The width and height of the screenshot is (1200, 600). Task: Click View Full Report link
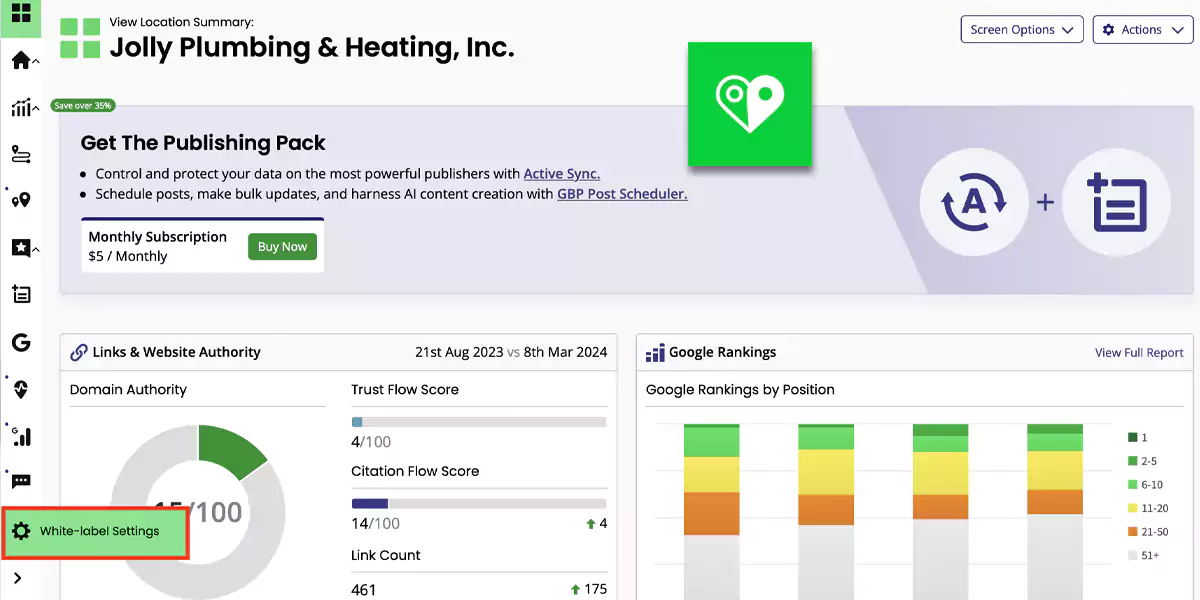click(1138, 353)
